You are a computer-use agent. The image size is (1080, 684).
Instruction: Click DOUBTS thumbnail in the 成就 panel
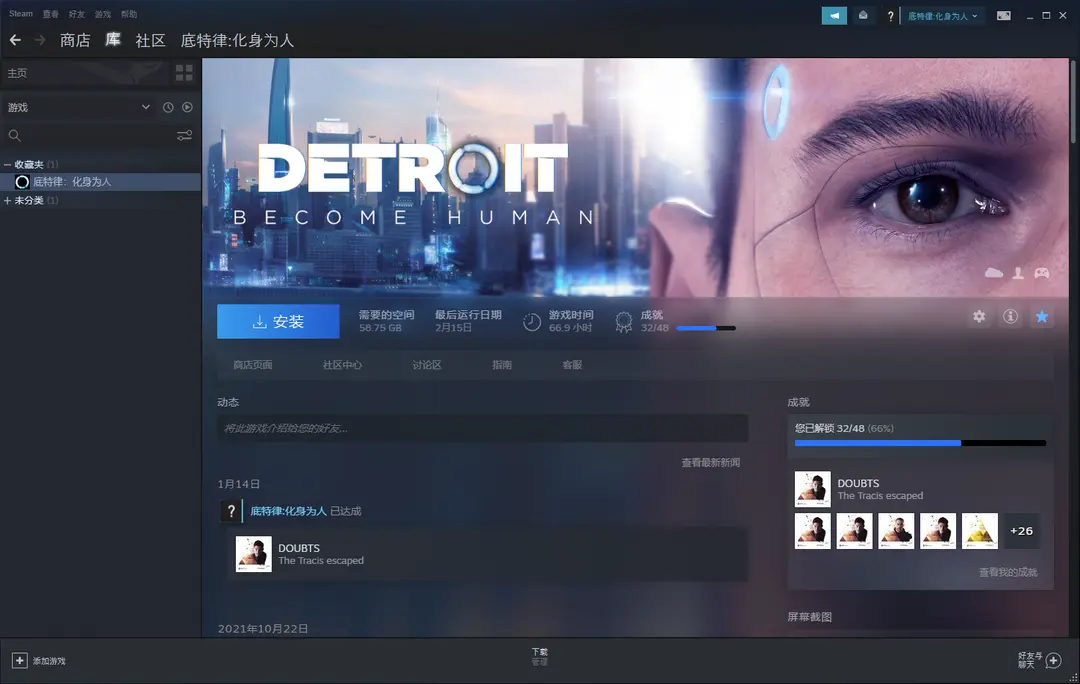point(813,489)
